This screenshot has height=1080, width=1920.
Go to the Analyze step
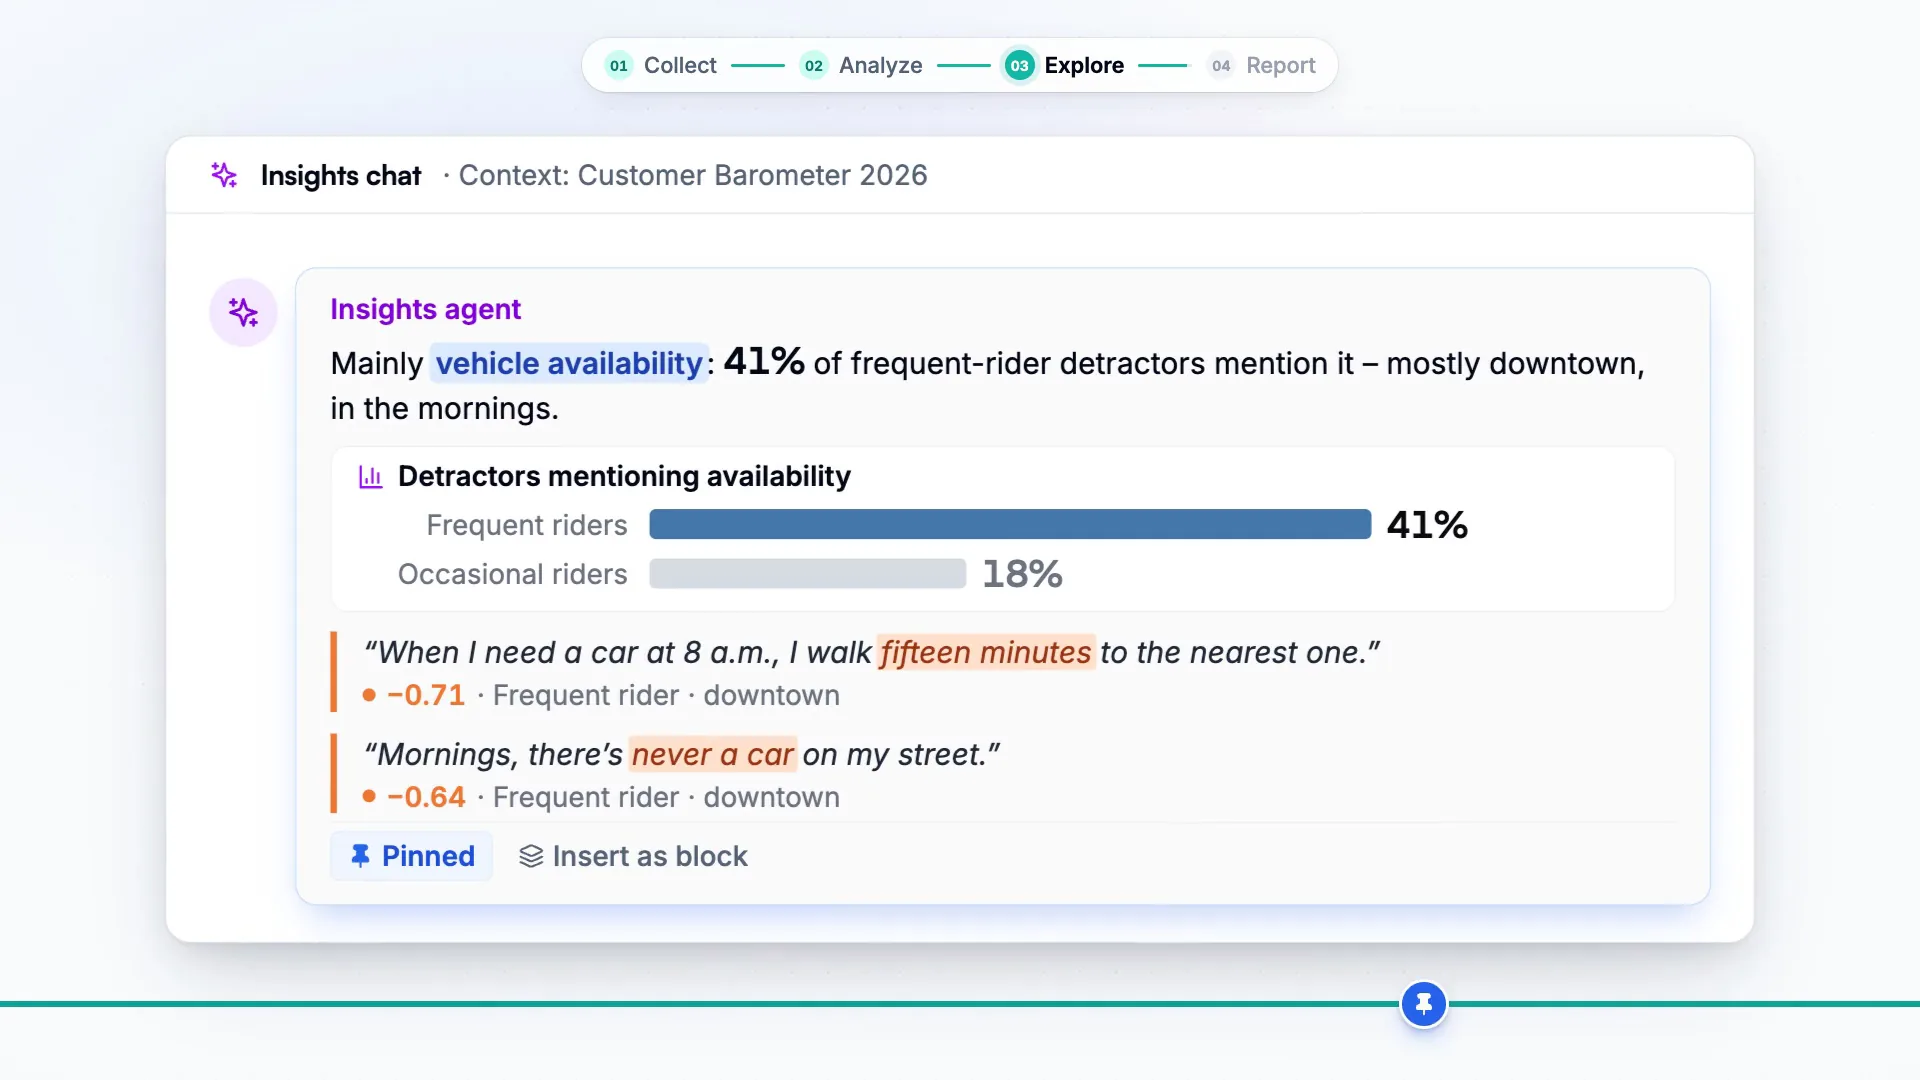click(x=861, y=66)
